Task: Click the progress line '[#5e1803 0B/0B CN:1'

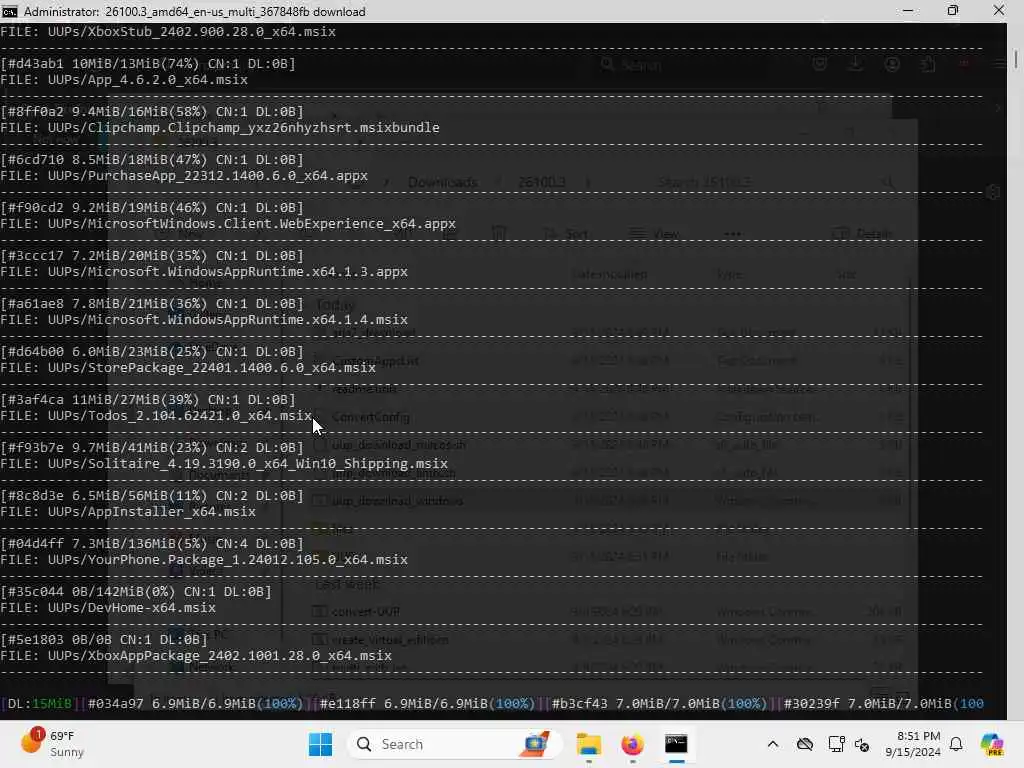Action: tap(104, 639)
